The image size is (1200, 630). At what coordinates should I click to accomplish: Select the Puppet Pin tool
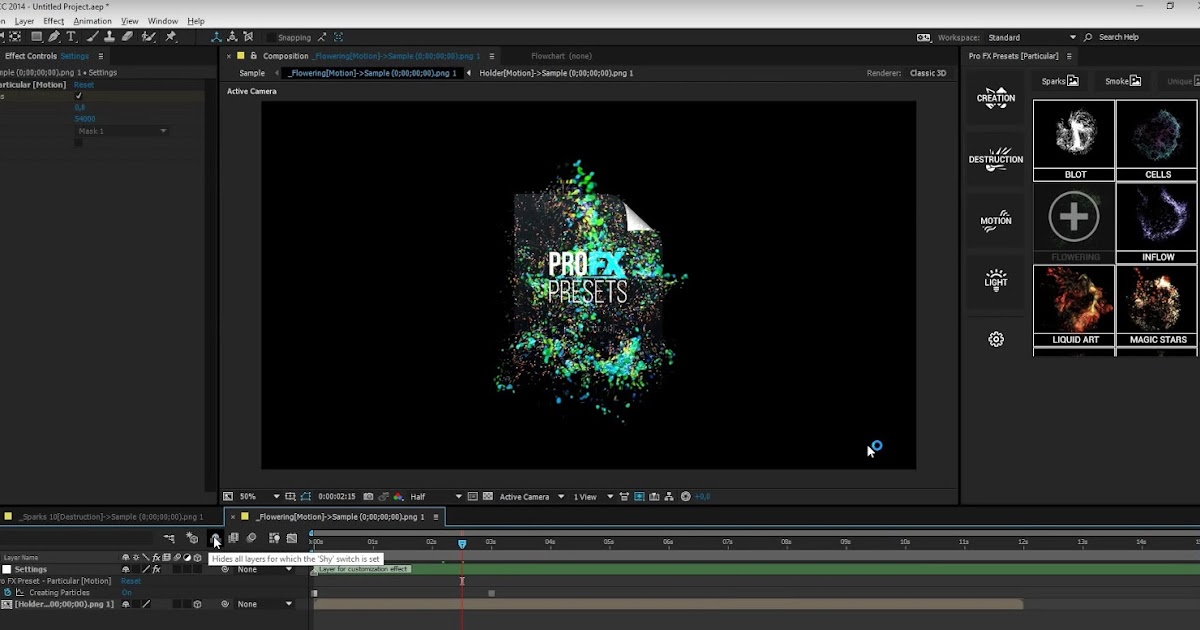[173, 36]
